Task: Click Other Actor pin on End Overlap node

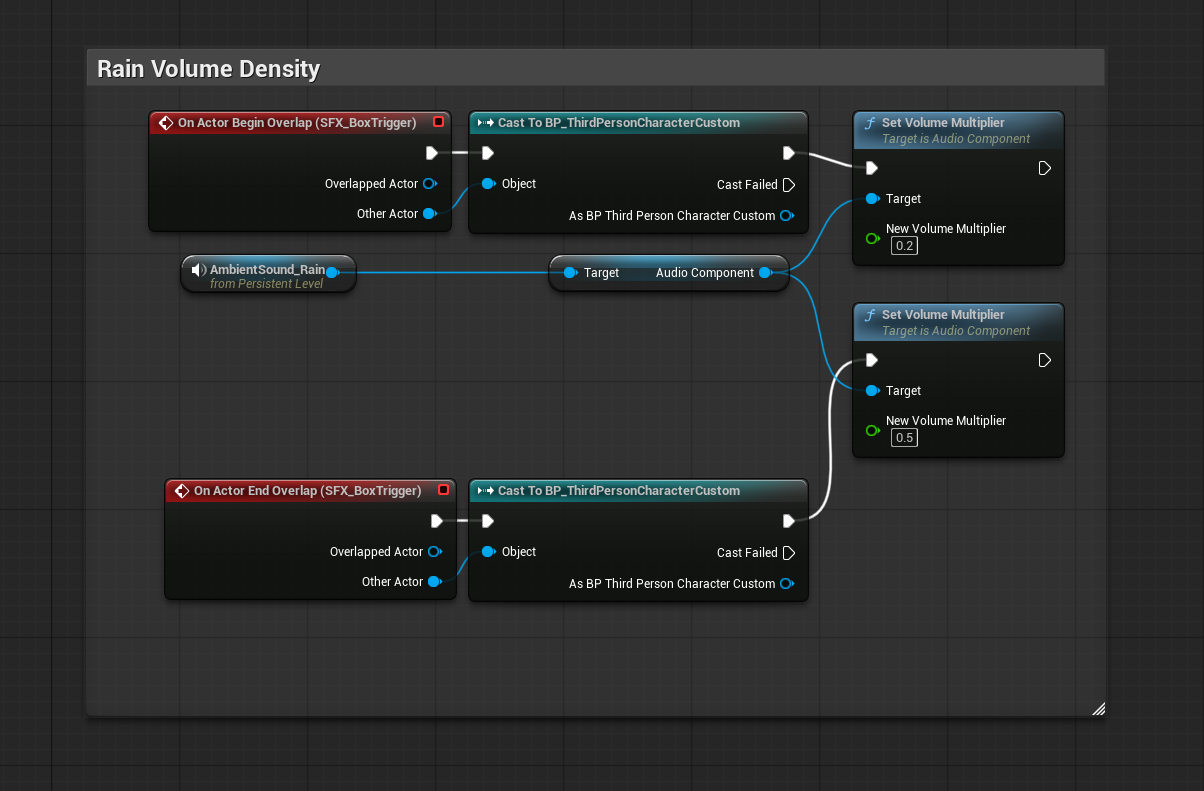Action: [x=434, y=582]
